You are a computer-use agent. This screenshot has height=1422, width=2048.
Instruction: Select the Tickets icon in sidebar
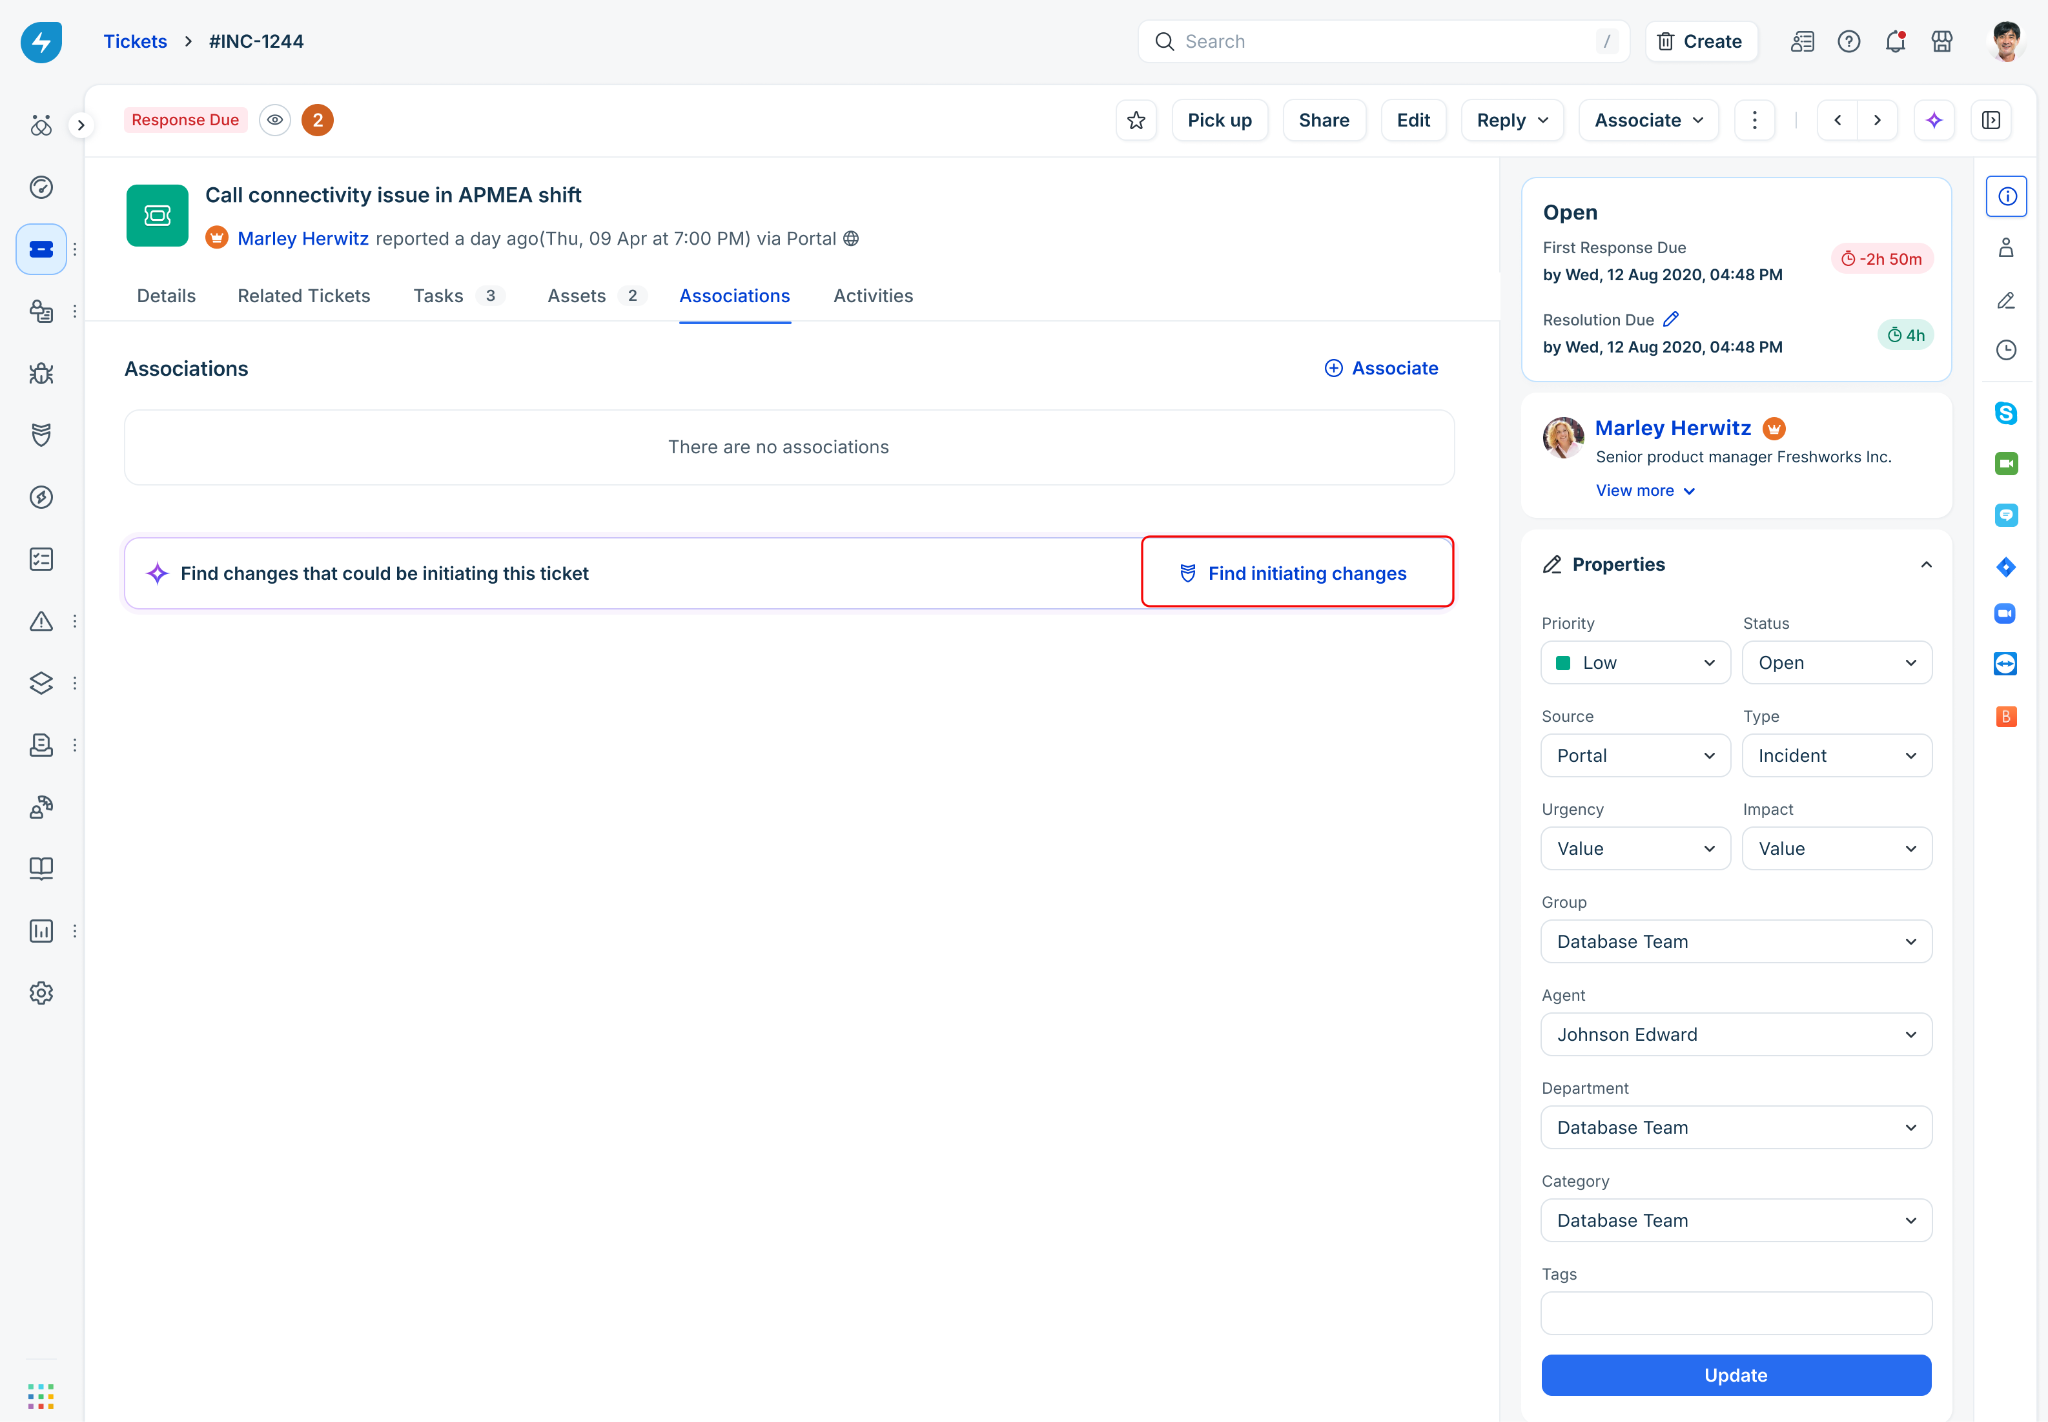pyautogui.click(x=41, y=249)
